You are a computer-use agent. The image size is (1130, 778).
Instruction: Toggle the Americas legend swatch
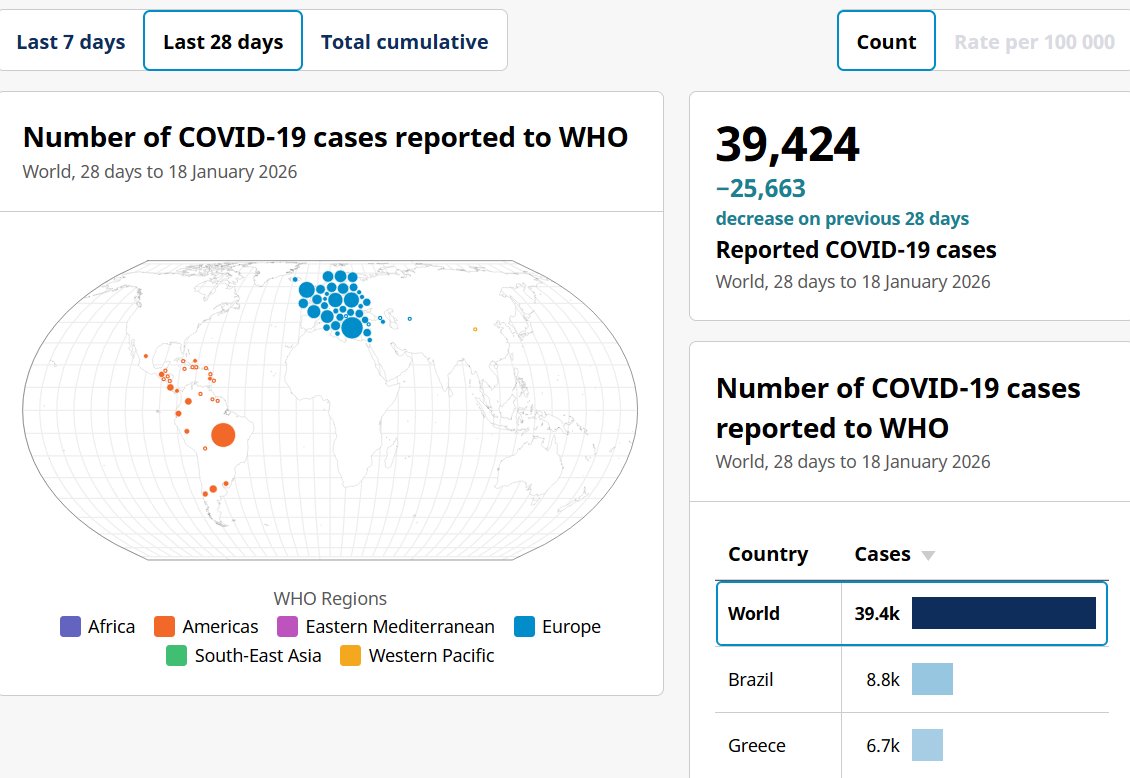(165, 627)
